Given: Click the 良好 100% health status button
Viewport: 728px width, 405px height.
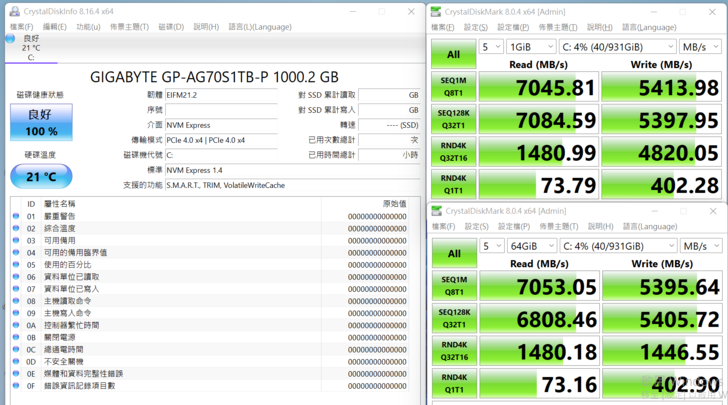Looking at the screenshot, I should [41, 123].
